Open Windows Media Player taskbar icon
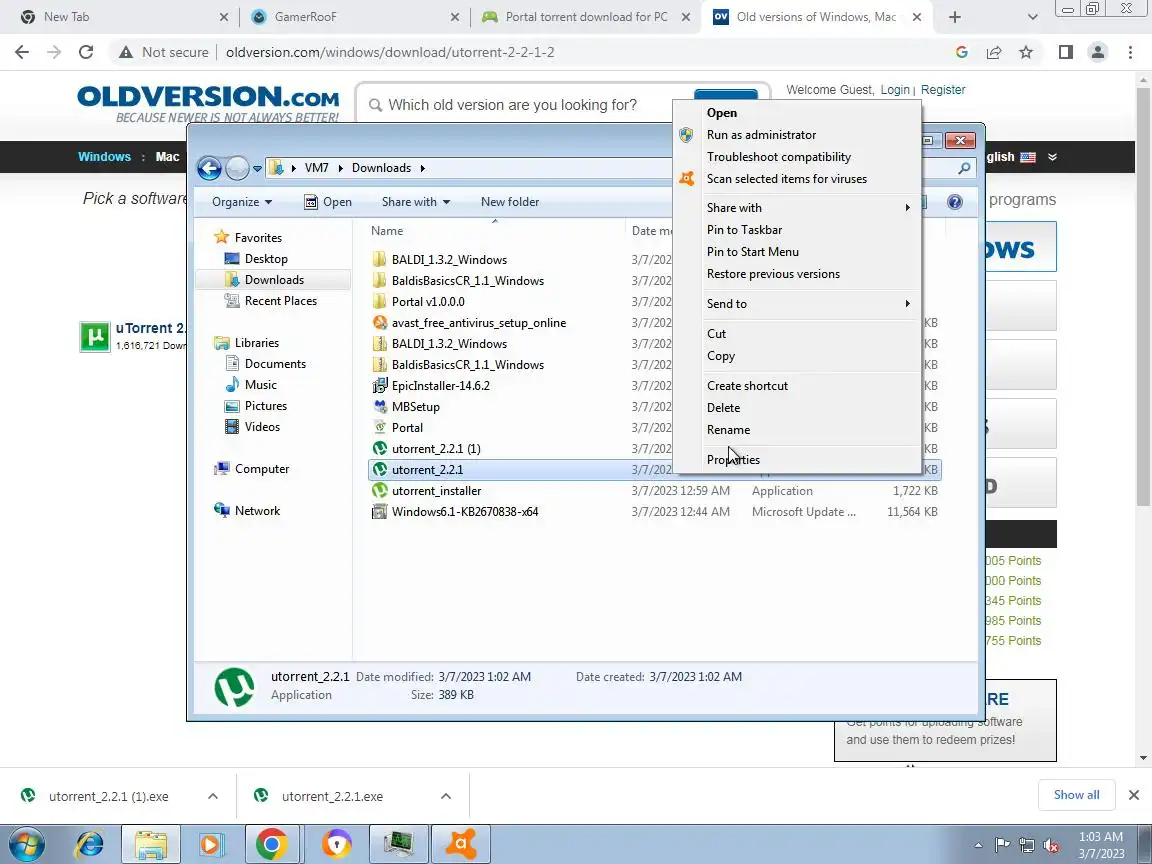 [211, 844]
